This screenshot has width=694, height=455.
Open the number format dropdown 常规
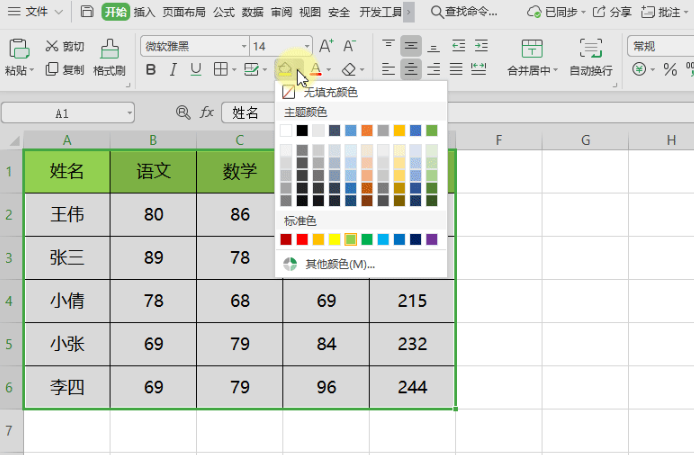(x=660, y=46)
